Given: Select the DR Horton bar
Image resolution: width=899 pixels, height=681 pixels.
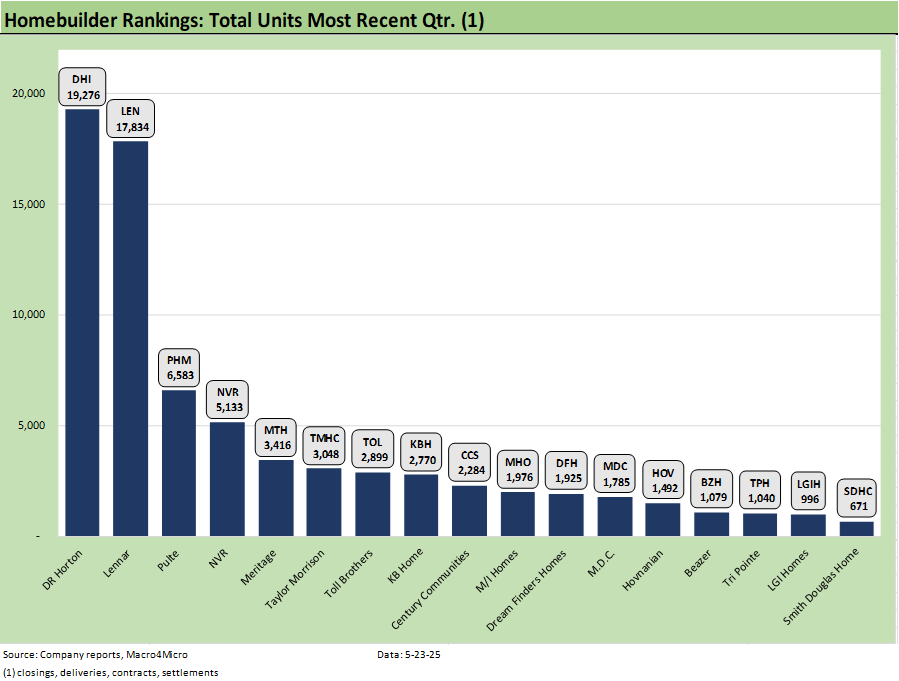Looking at the screenshot, I should point(82,322).
